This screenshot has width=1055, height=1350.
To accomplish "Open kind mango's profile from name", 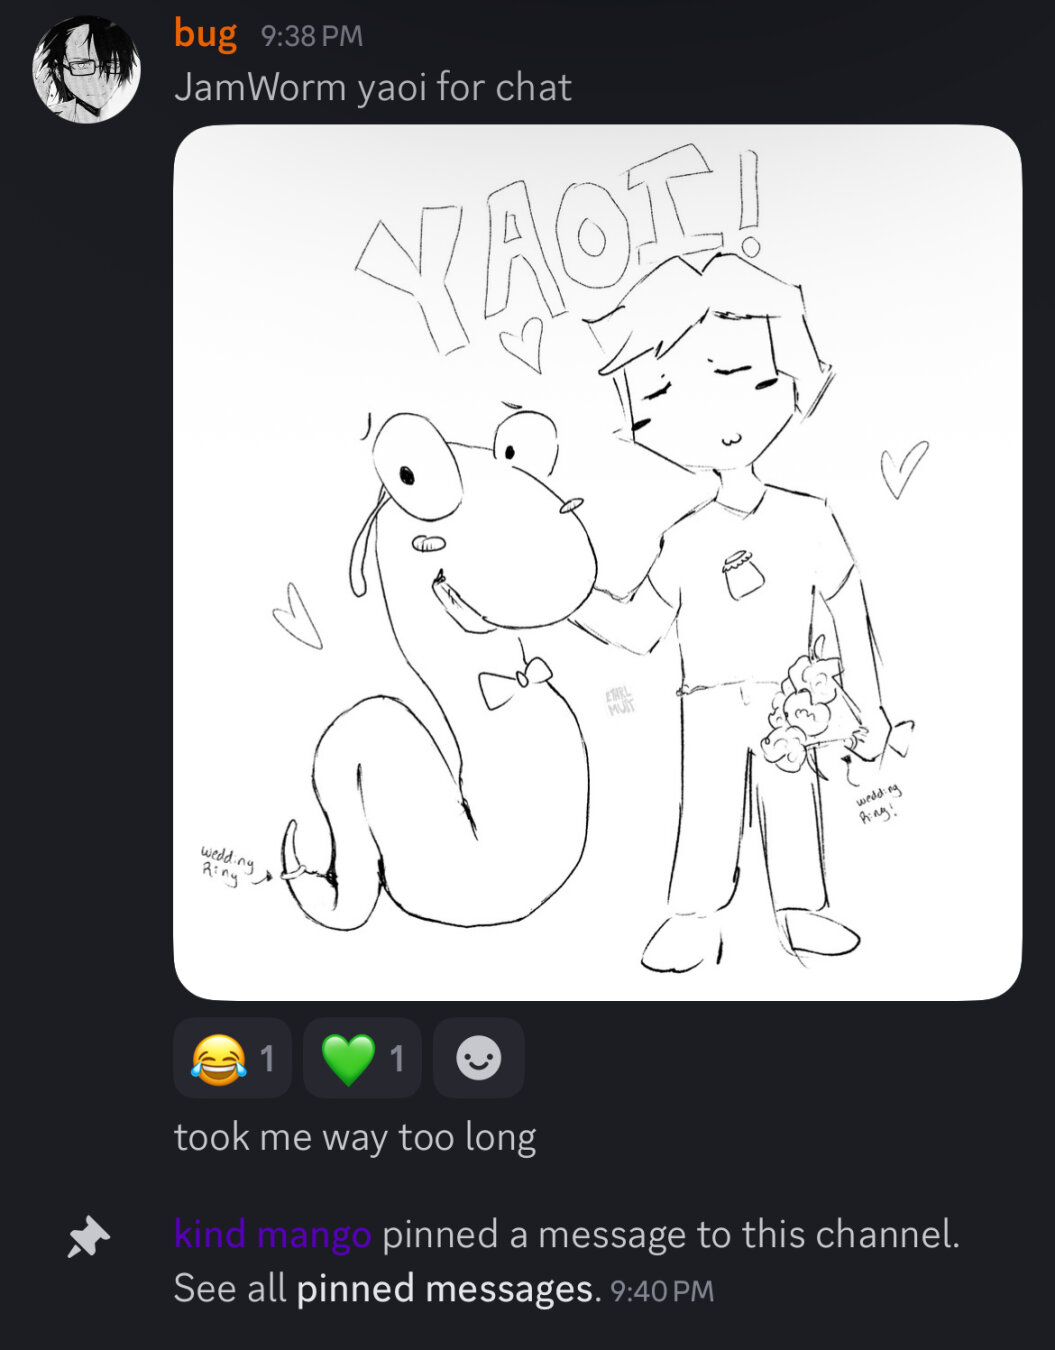I will click(x=273, y=1234).
